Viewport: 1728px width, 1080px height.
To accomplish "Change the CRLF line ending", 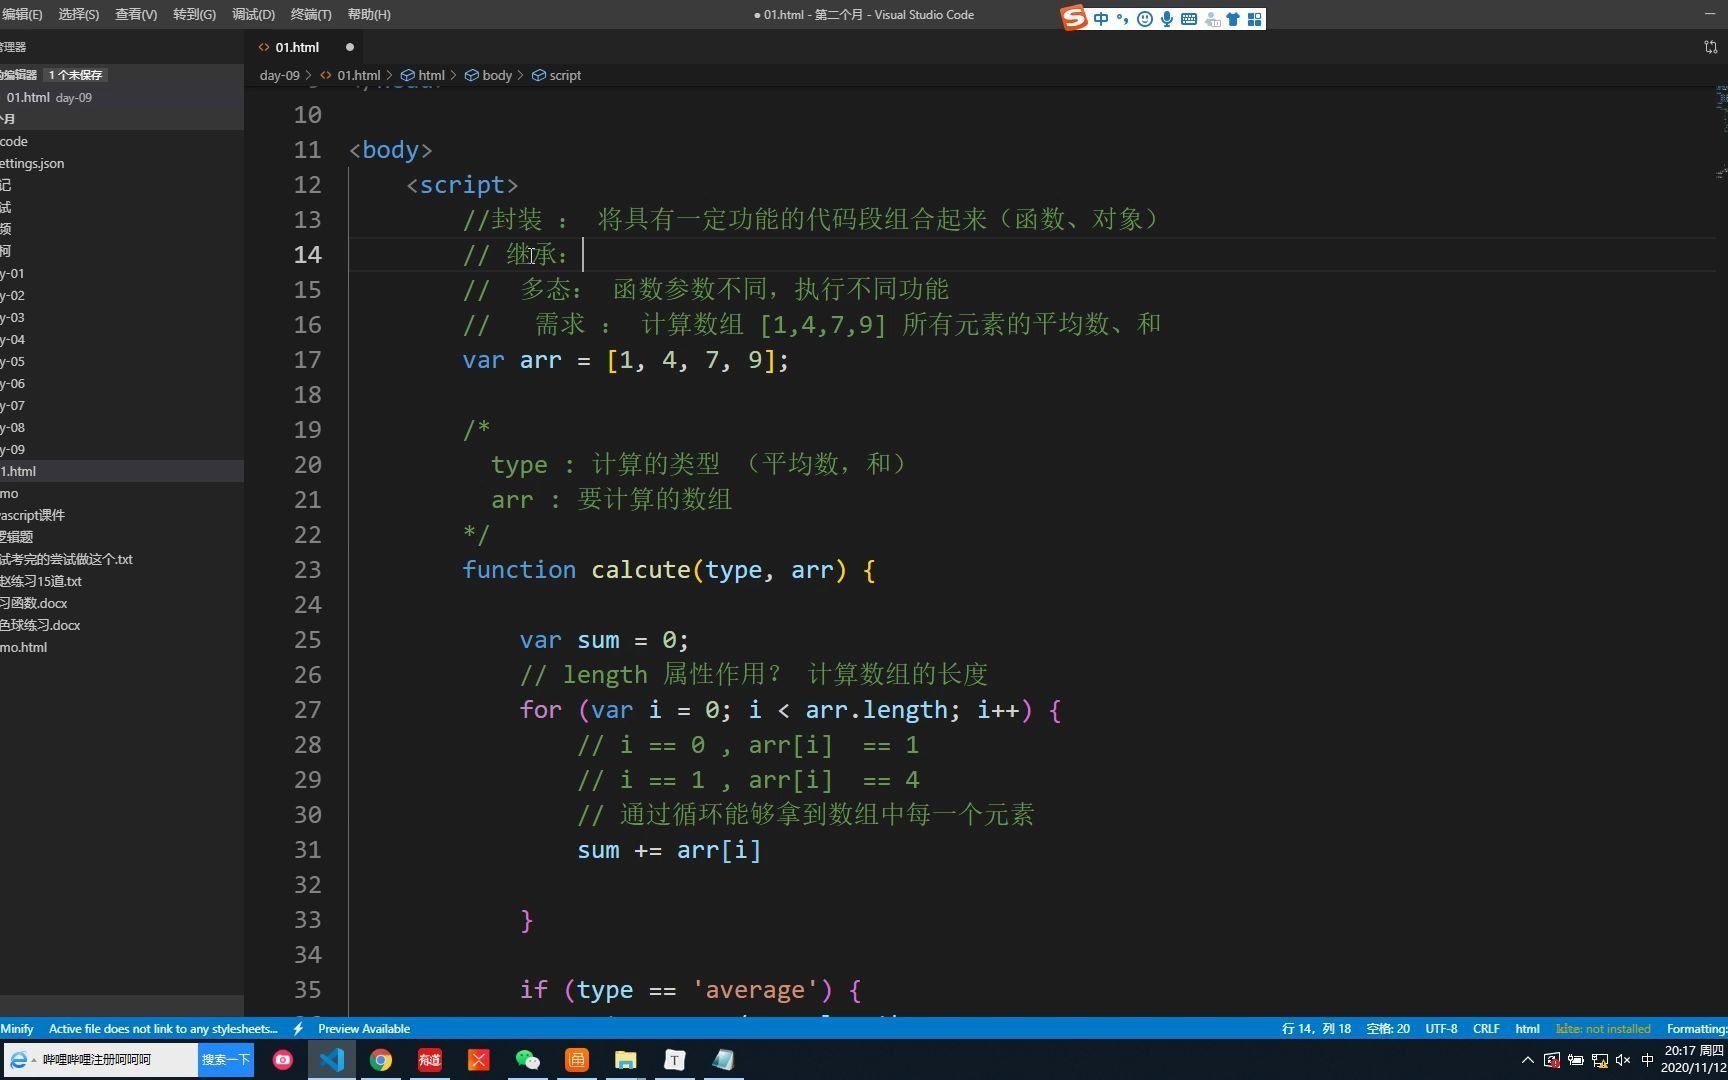I will [x=1486, y=1028].
